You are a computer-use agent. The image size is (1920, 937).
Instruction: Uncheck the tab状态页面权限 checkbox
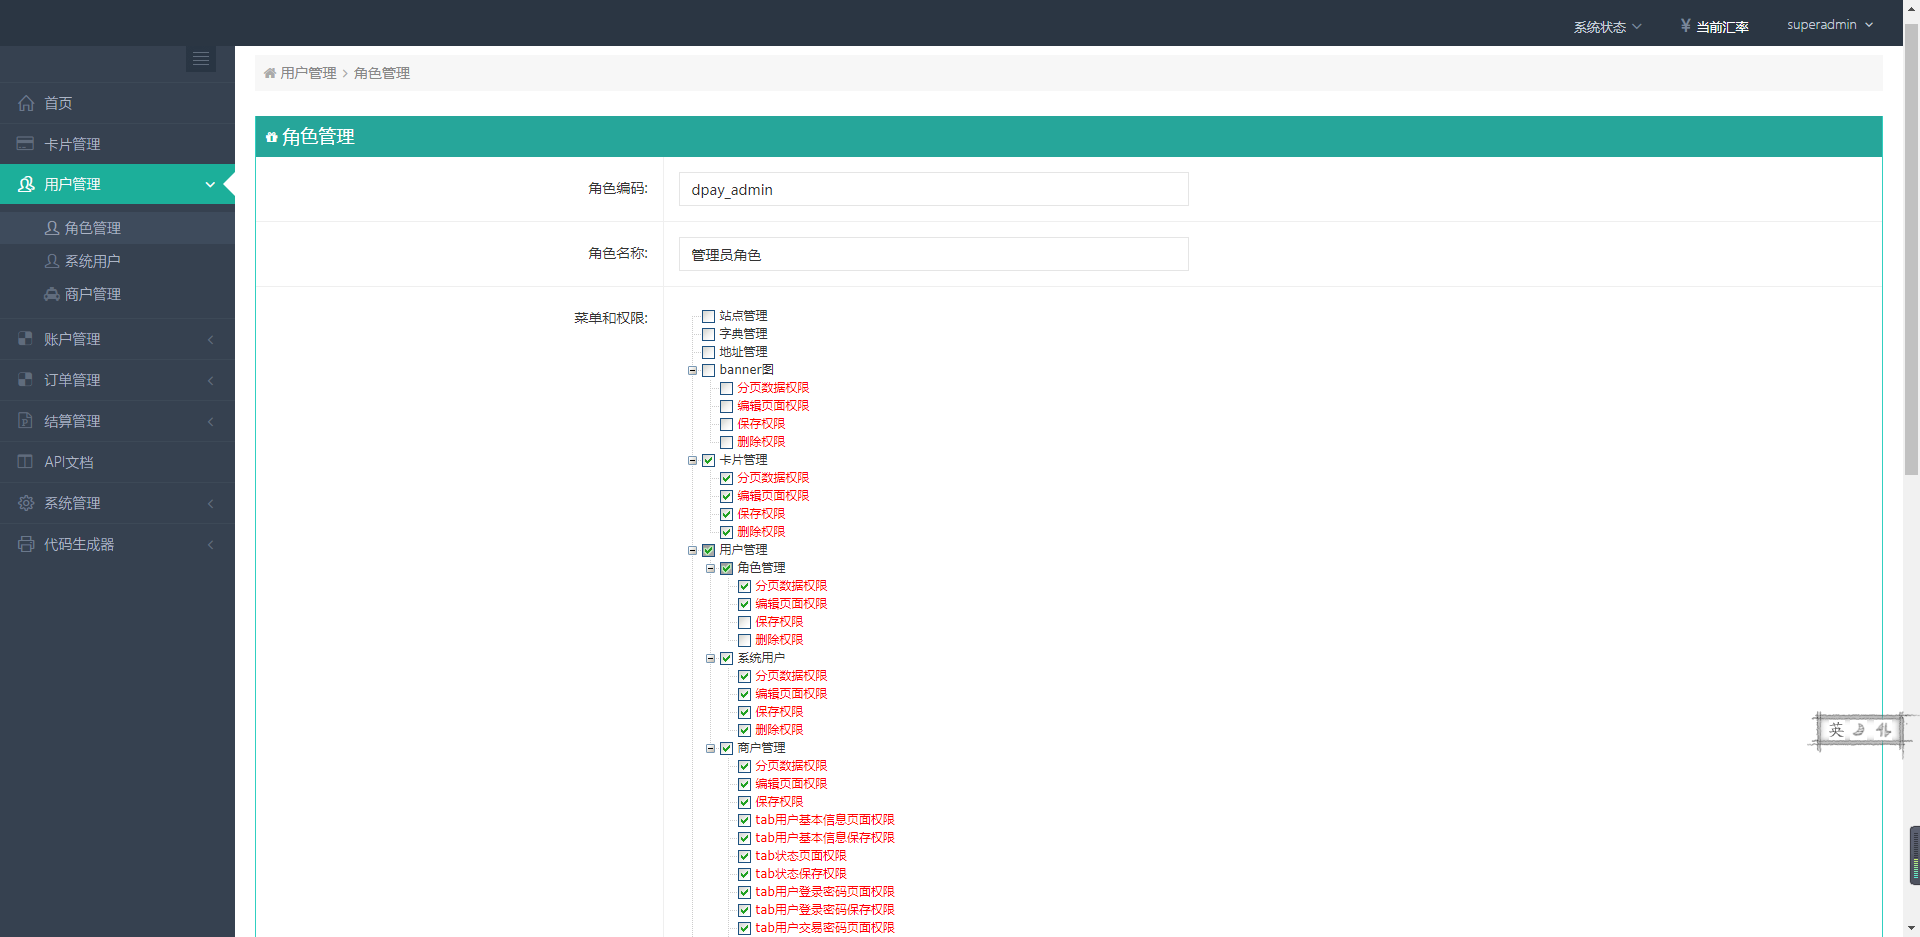[745, 856]
